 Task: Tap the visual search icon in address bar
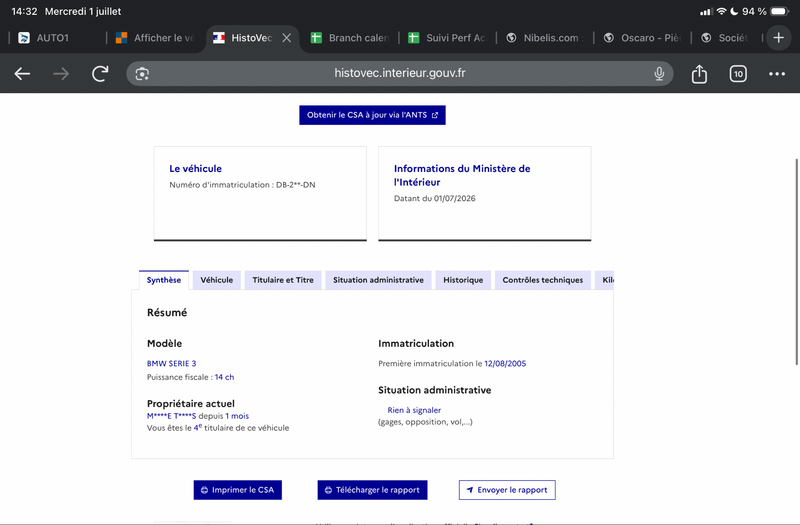point(142,74)
